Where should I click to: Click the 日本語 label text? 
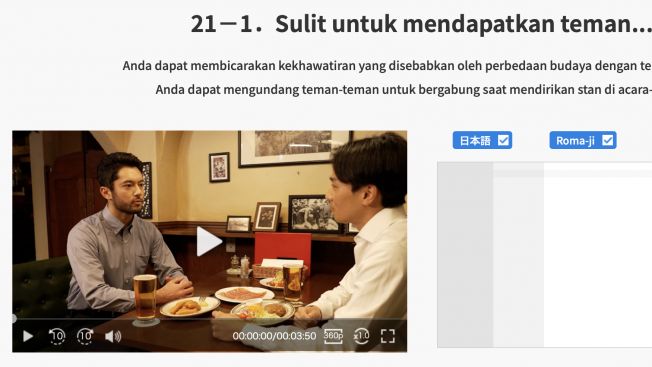click(475, 141)
